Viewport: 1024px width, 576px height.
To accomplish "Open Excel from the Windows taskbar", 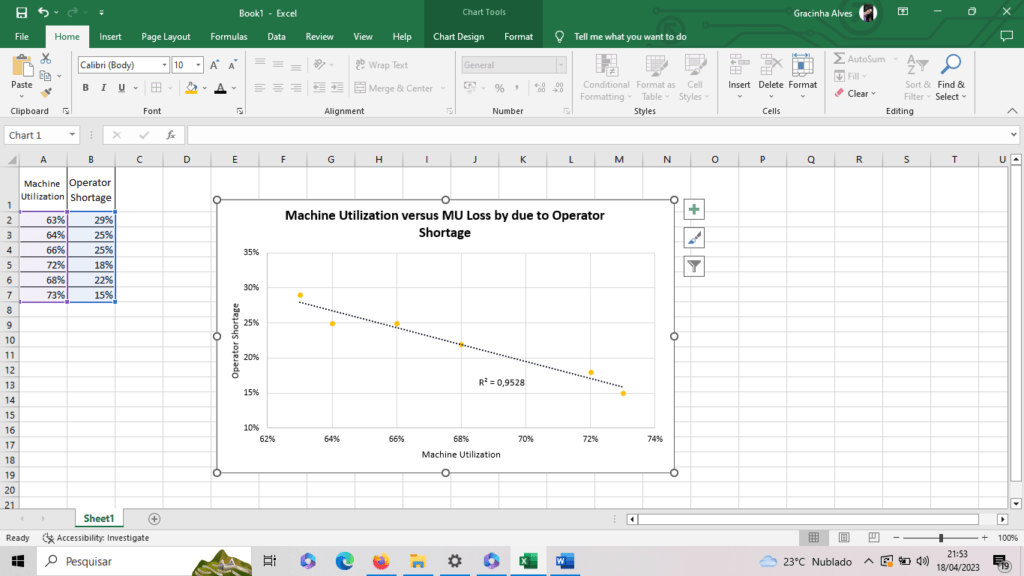I will pos(528,561).
